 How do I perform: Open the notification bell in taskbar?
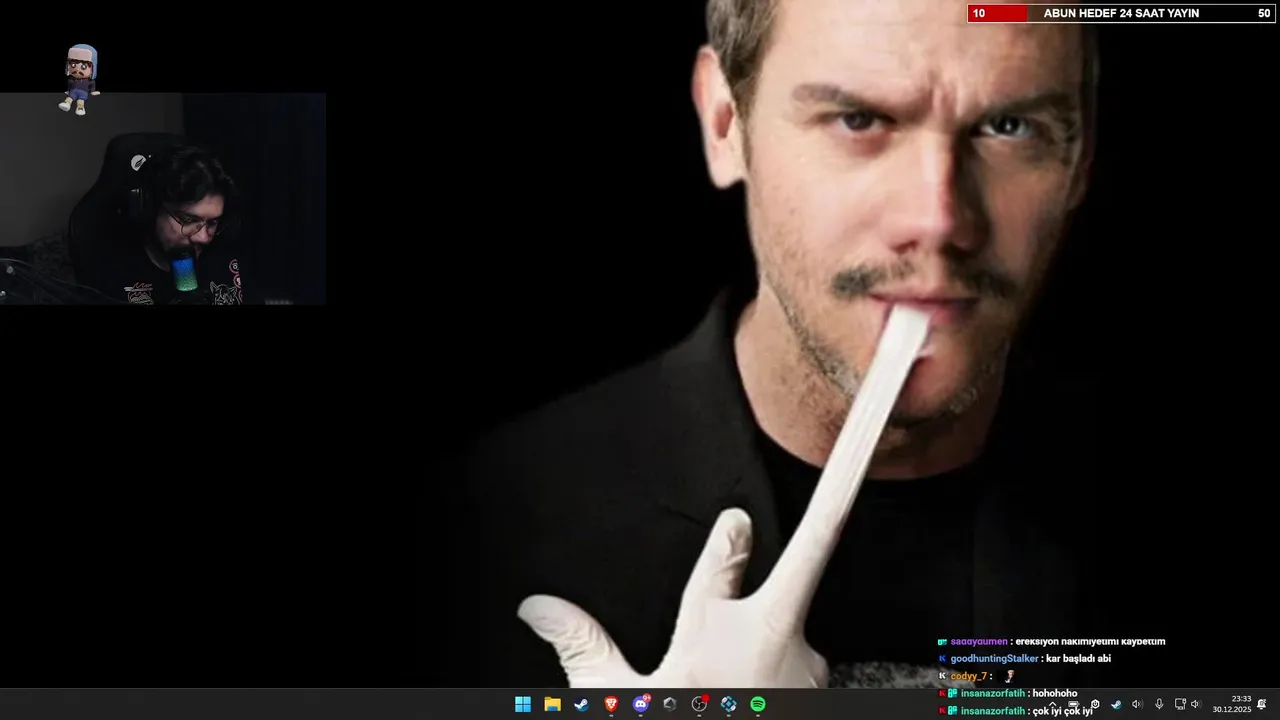1262,704
